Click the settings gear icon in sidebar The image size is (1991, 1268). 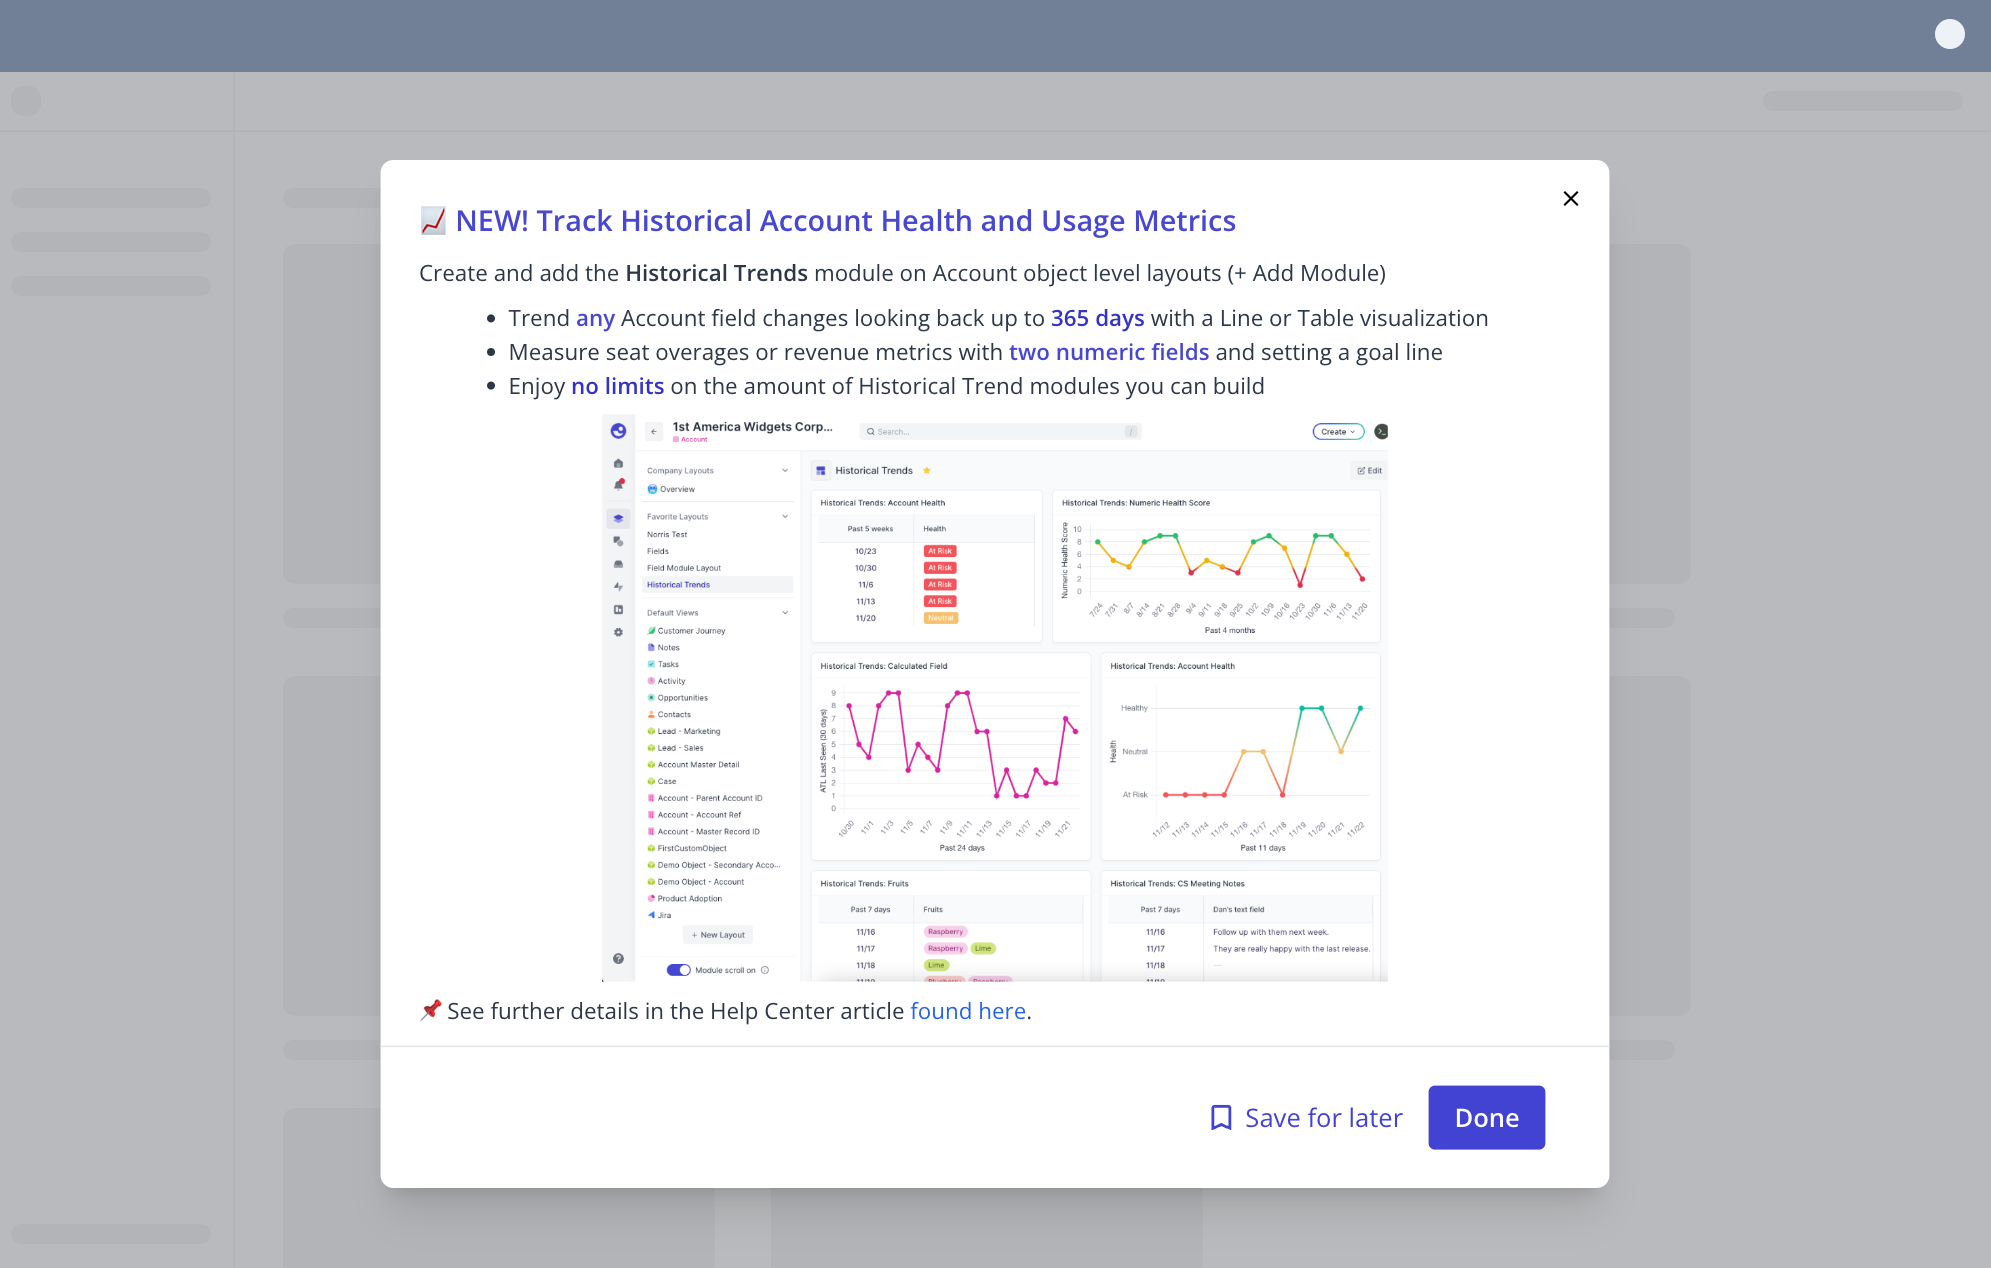618,632
